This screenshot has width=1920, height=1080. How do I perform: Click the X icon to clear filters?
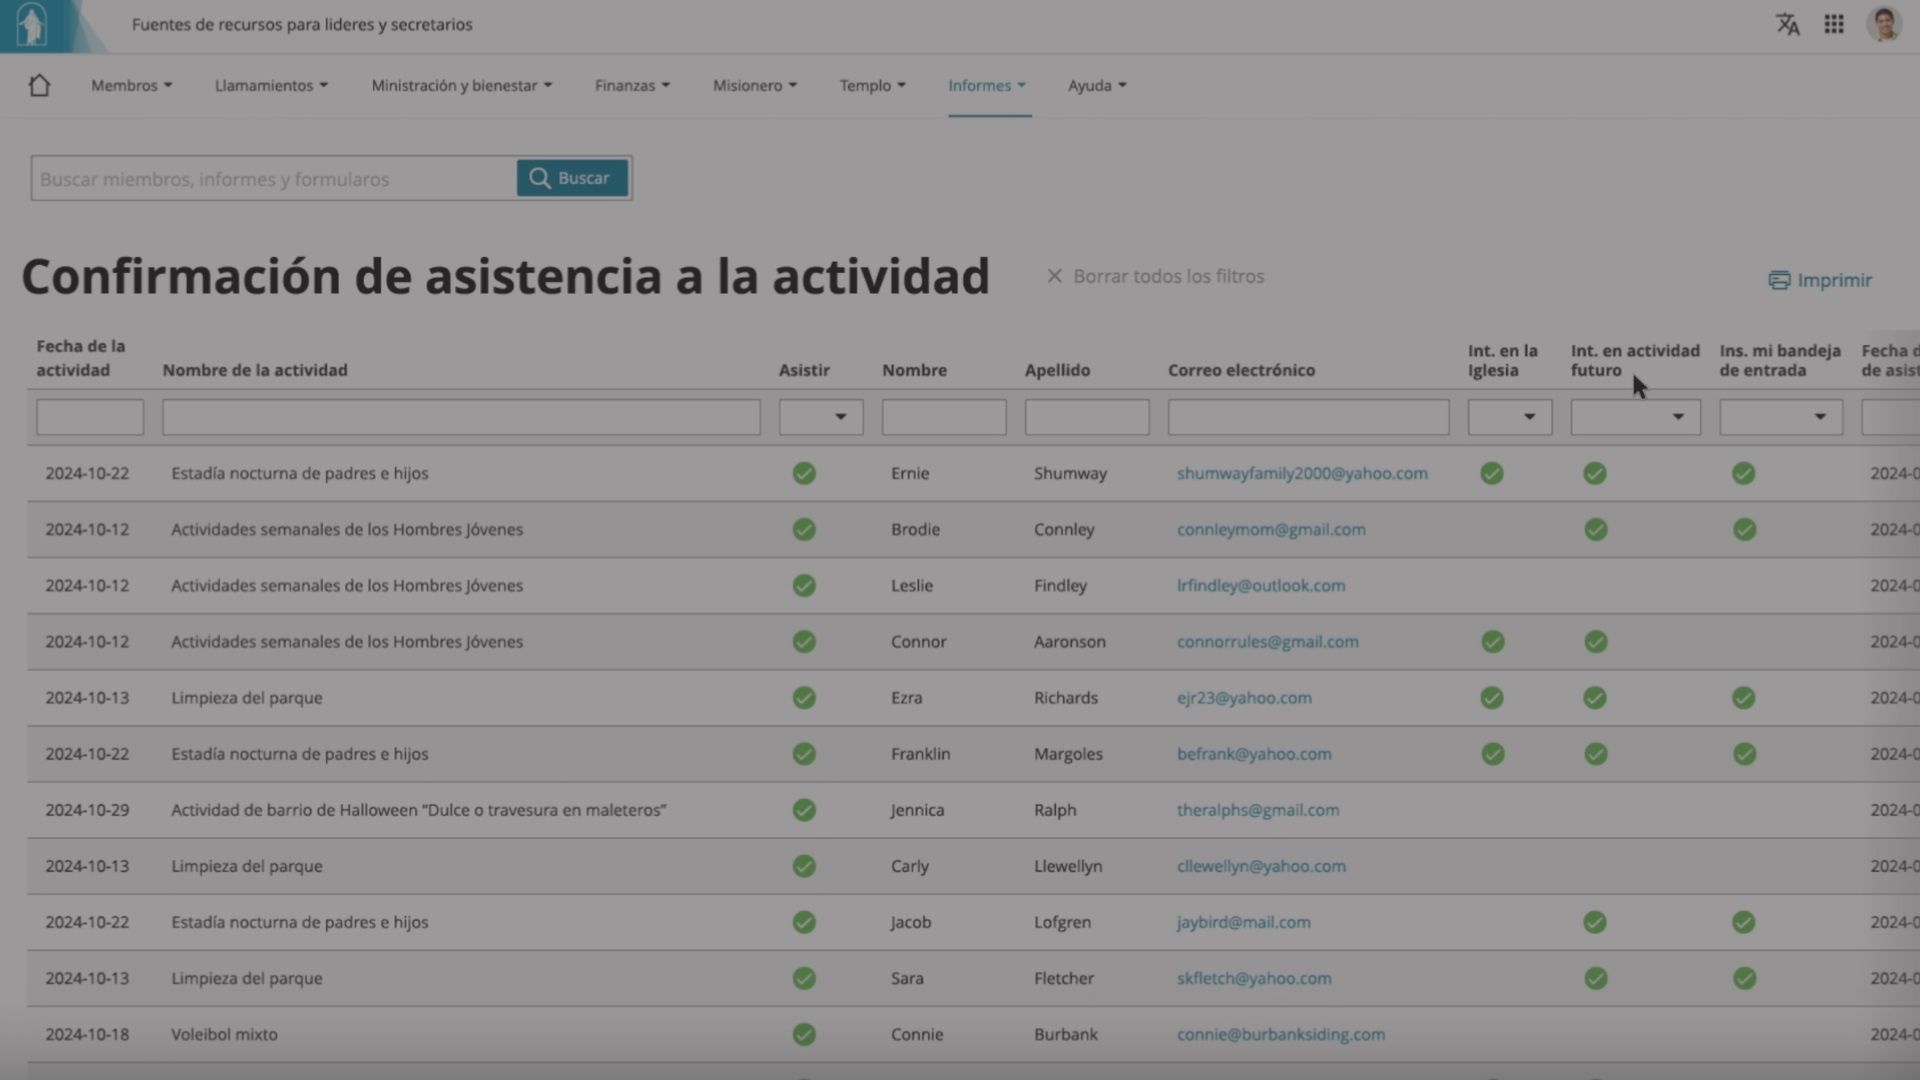click(x=1054, y=276)
